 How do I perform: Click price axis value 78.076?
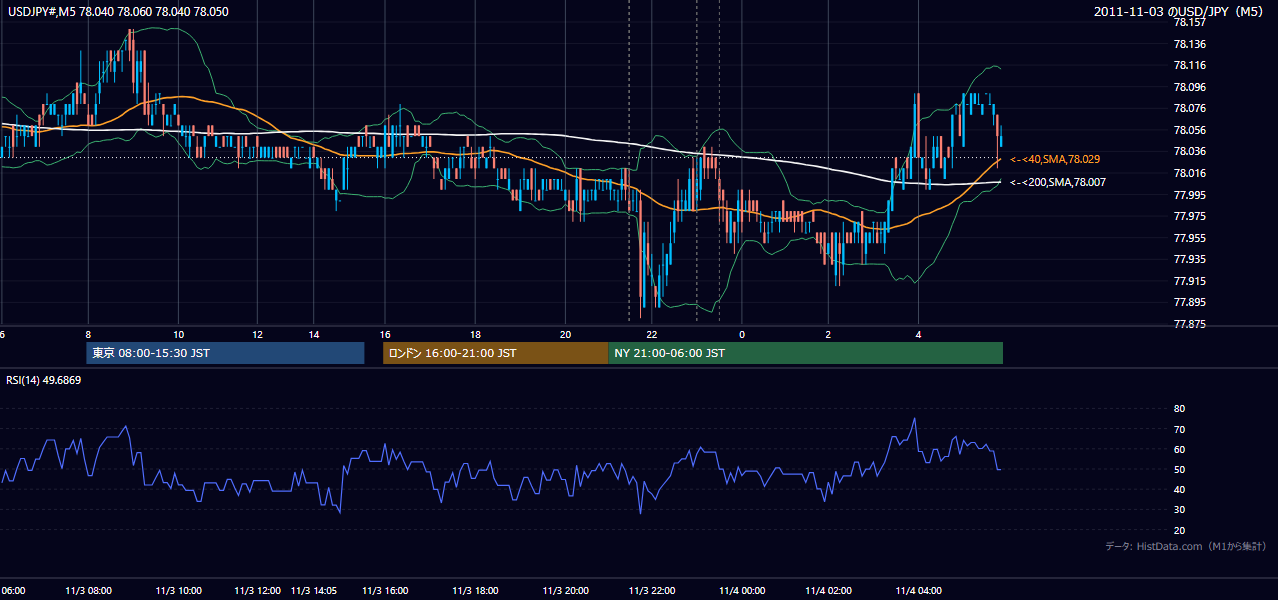click(1189, 108)
